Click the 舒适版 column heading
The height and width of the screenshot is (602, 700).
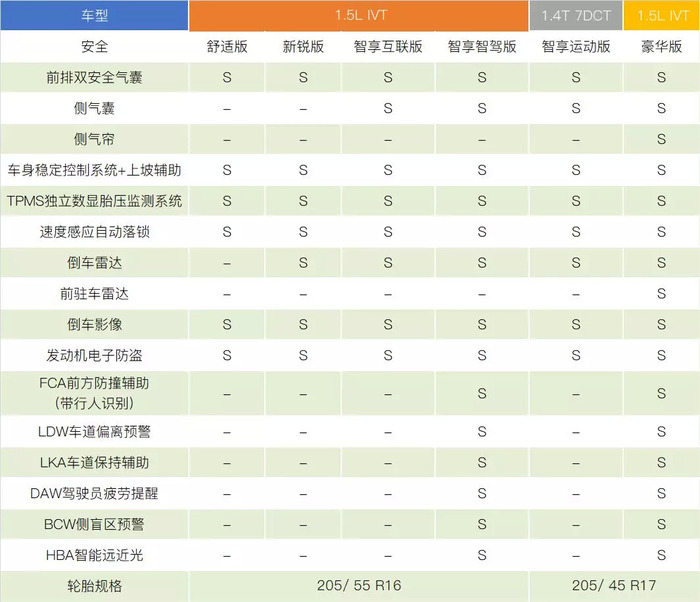pos(227,46)
